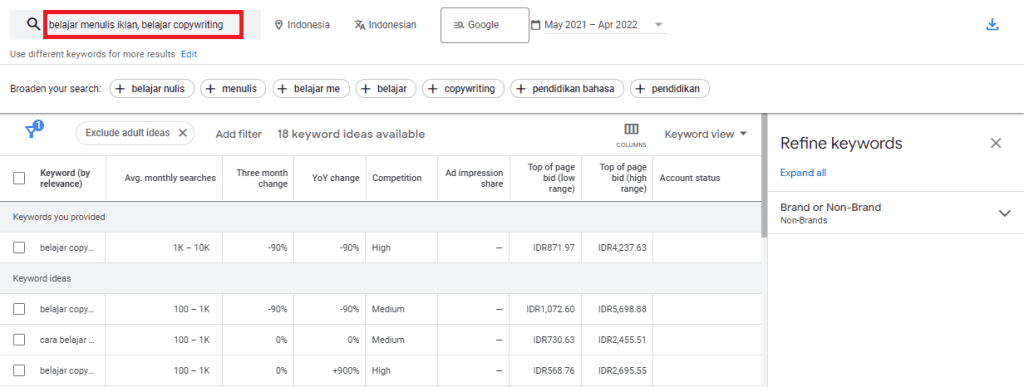Add 'belajar' suggestion chip
The height and width of the screenshot is (387, 1024).
tap(386, 89)
